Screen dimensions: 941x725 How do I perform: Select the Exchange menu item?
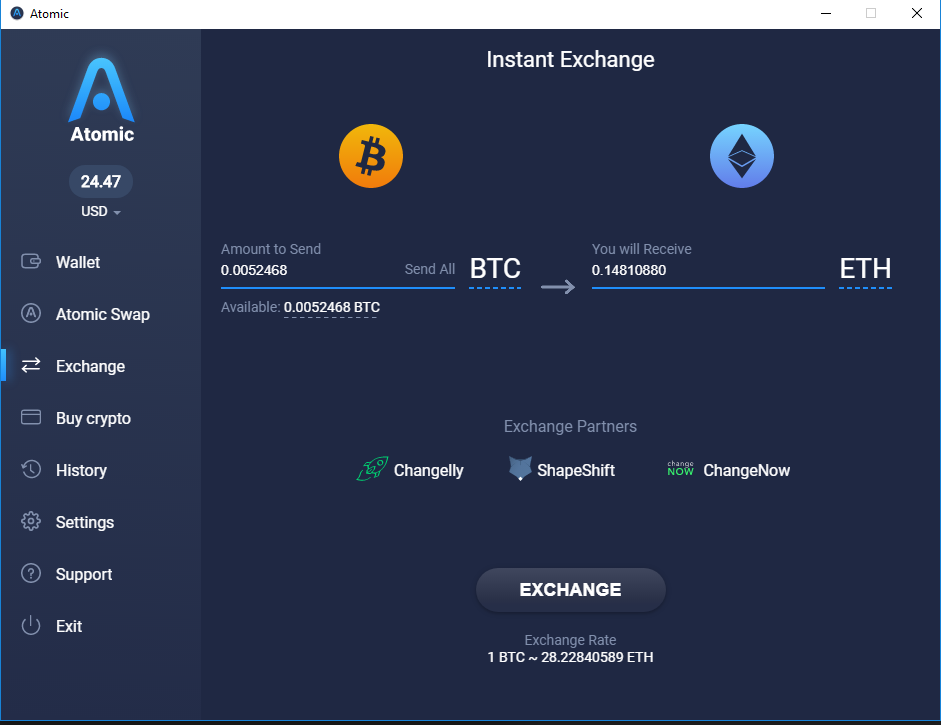point(90,366)
